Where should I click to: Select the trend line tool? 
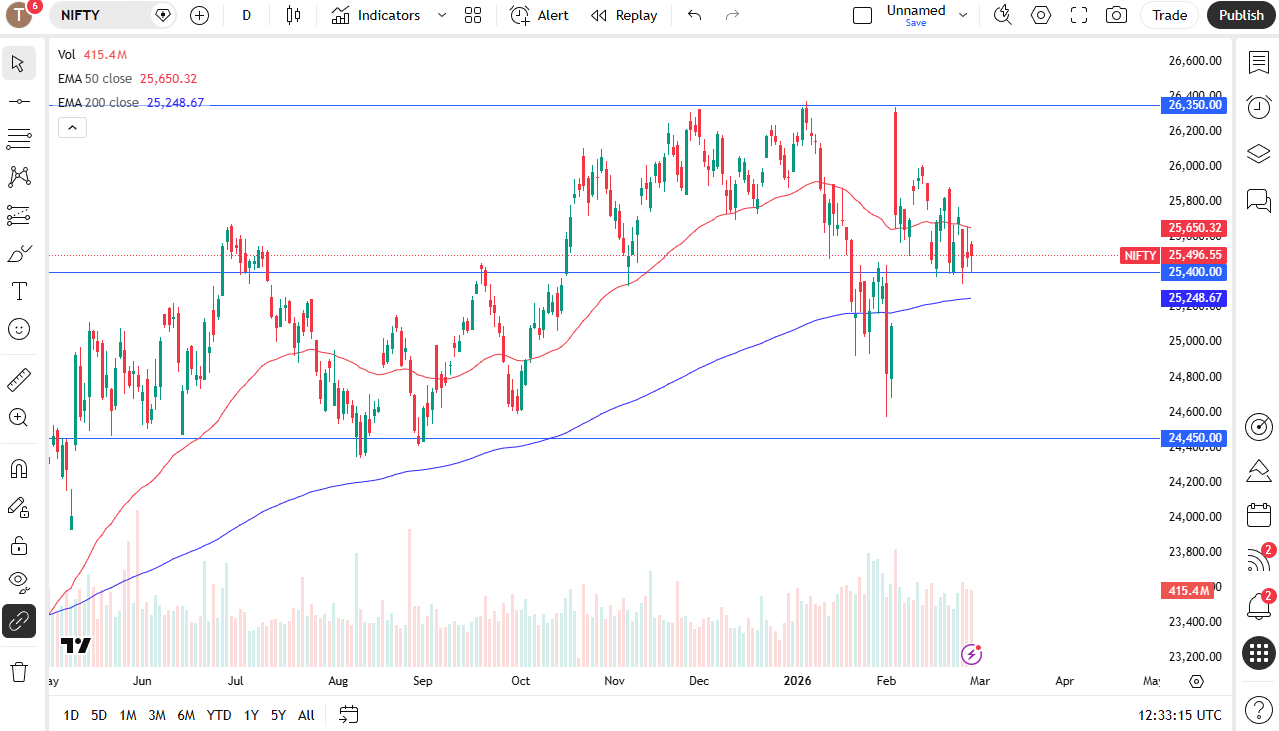(18, 101)
